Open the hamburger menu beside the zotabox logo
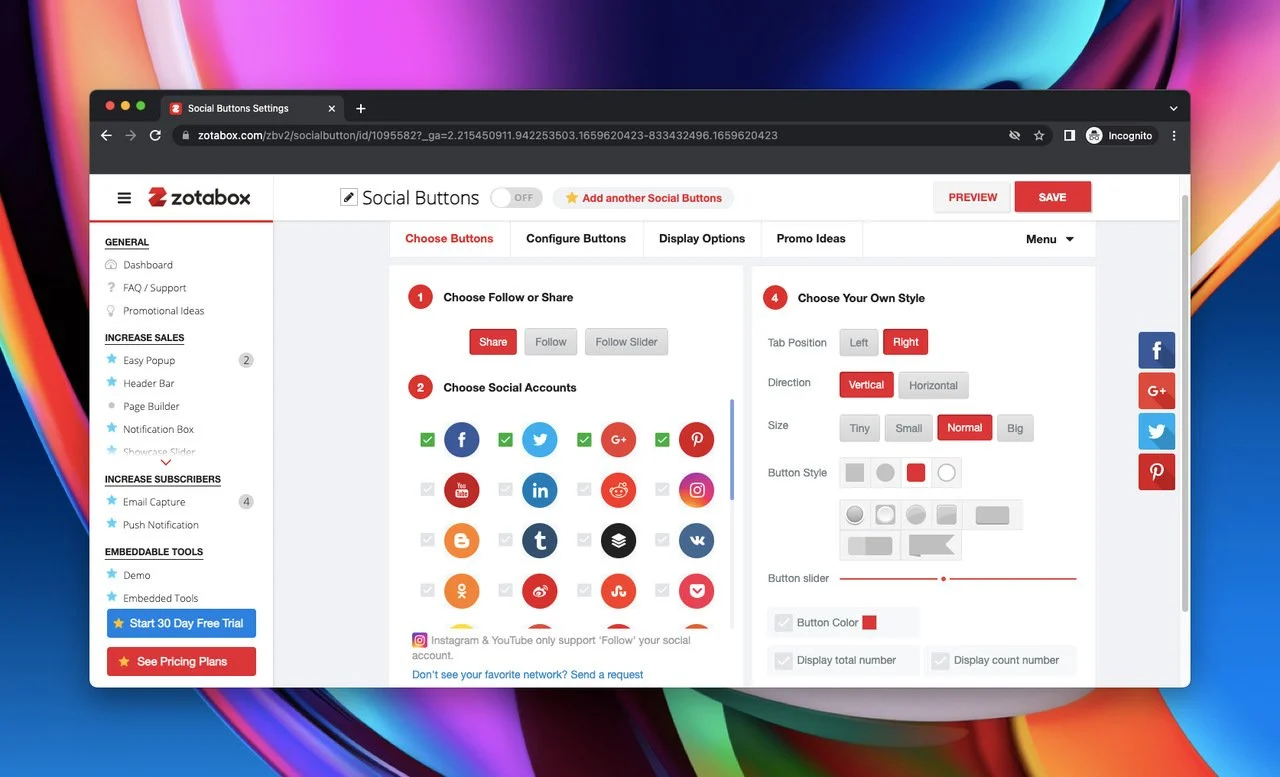Screen dimensions: 1280x777 pyautogui.click(x=124, y=198)
